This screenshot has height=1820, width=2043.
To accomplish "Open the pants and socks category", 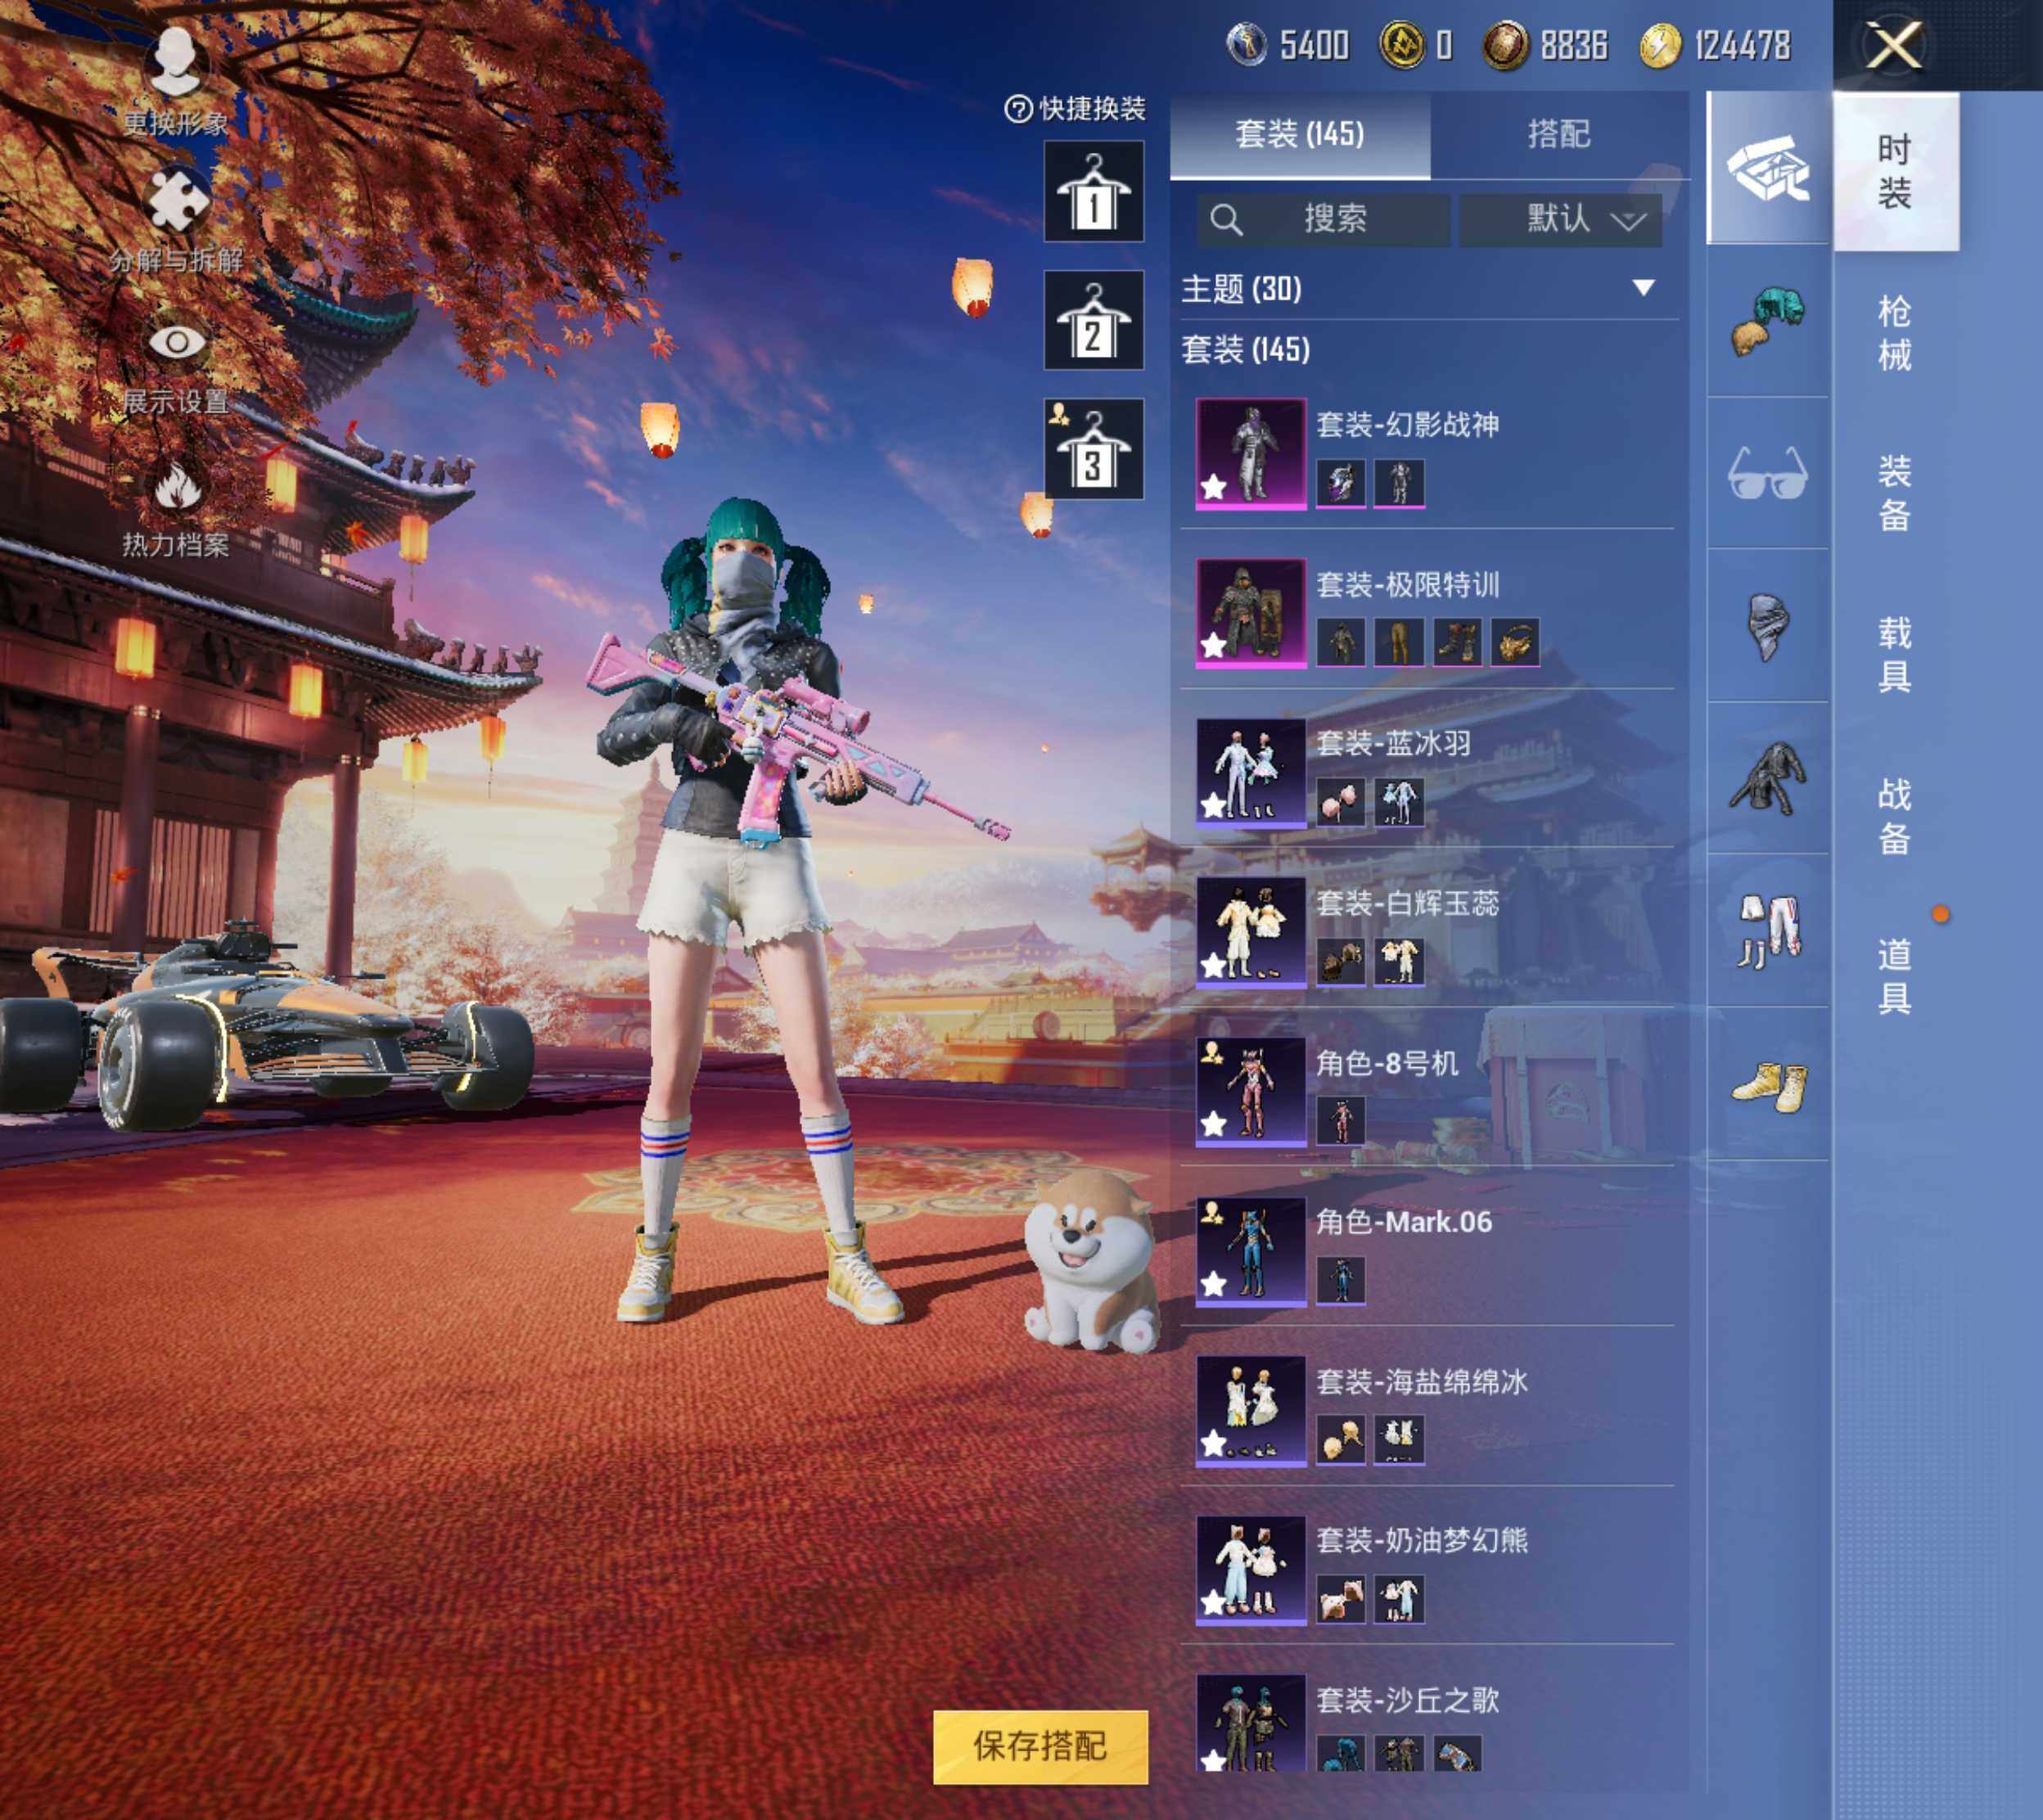I will (1767, 931).
